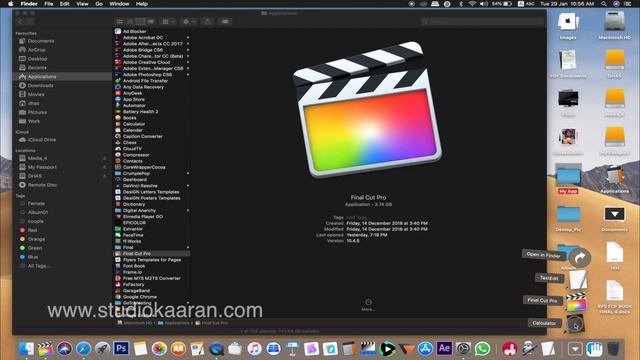
Task: Select Movies in the sidebar
Action: pyautogui.click(x=37, y=94)
